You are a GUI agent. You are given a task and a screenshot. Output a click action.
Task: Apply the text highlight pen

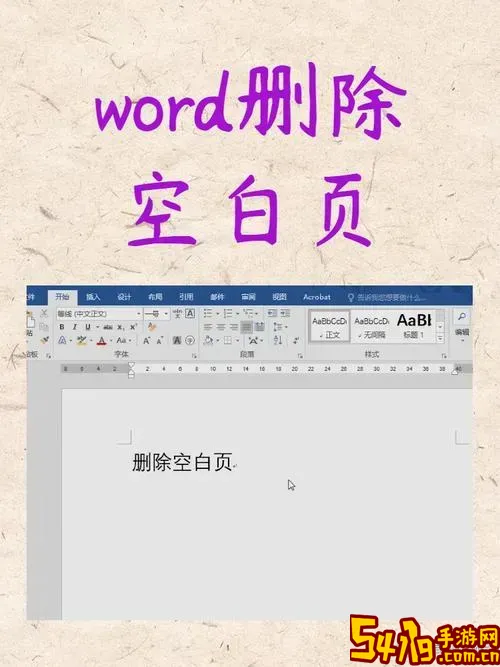81,340
